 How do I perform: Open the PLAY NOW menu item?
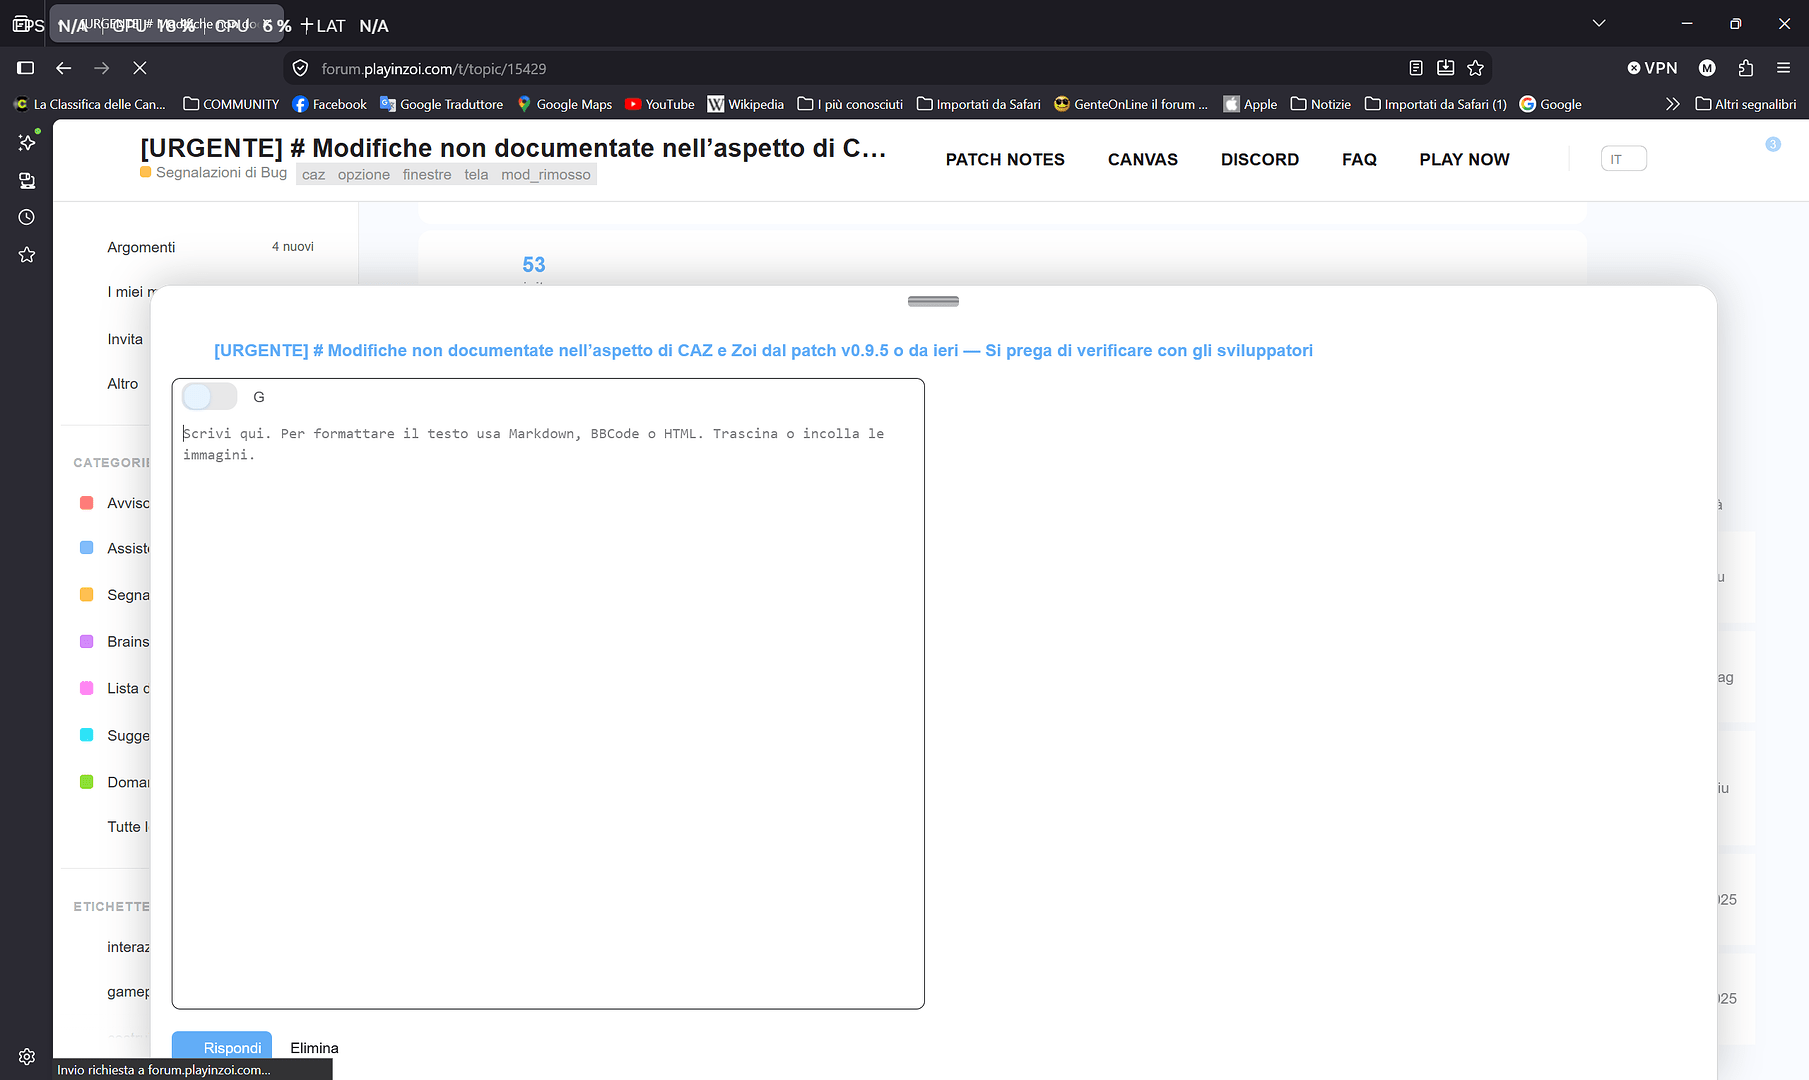[1464, 159]
